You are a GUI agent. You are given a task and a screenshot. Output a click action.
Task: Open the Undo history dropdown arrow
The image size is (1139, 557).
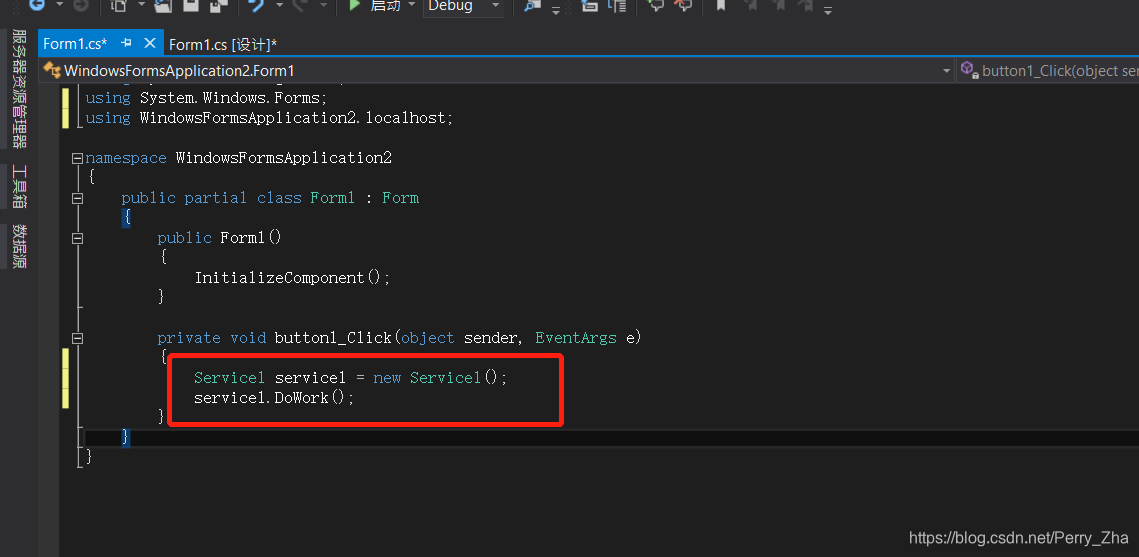280,6
